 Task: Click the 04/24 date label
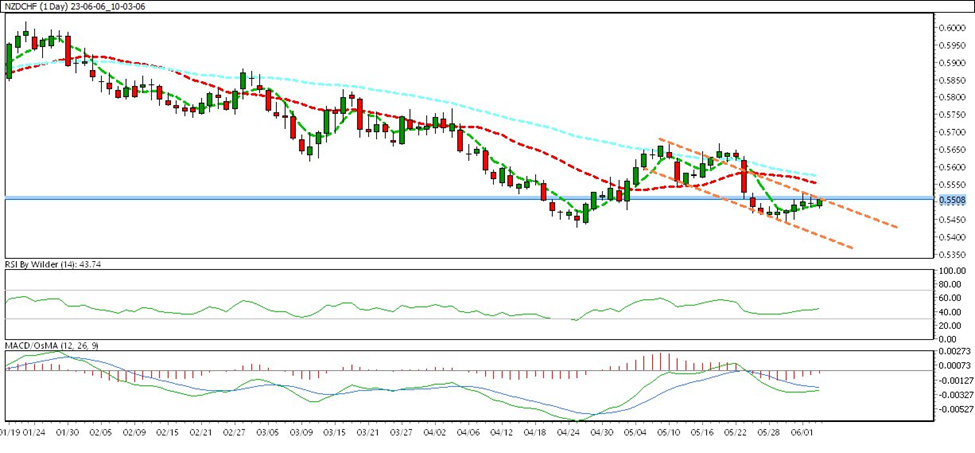(569, 430)
